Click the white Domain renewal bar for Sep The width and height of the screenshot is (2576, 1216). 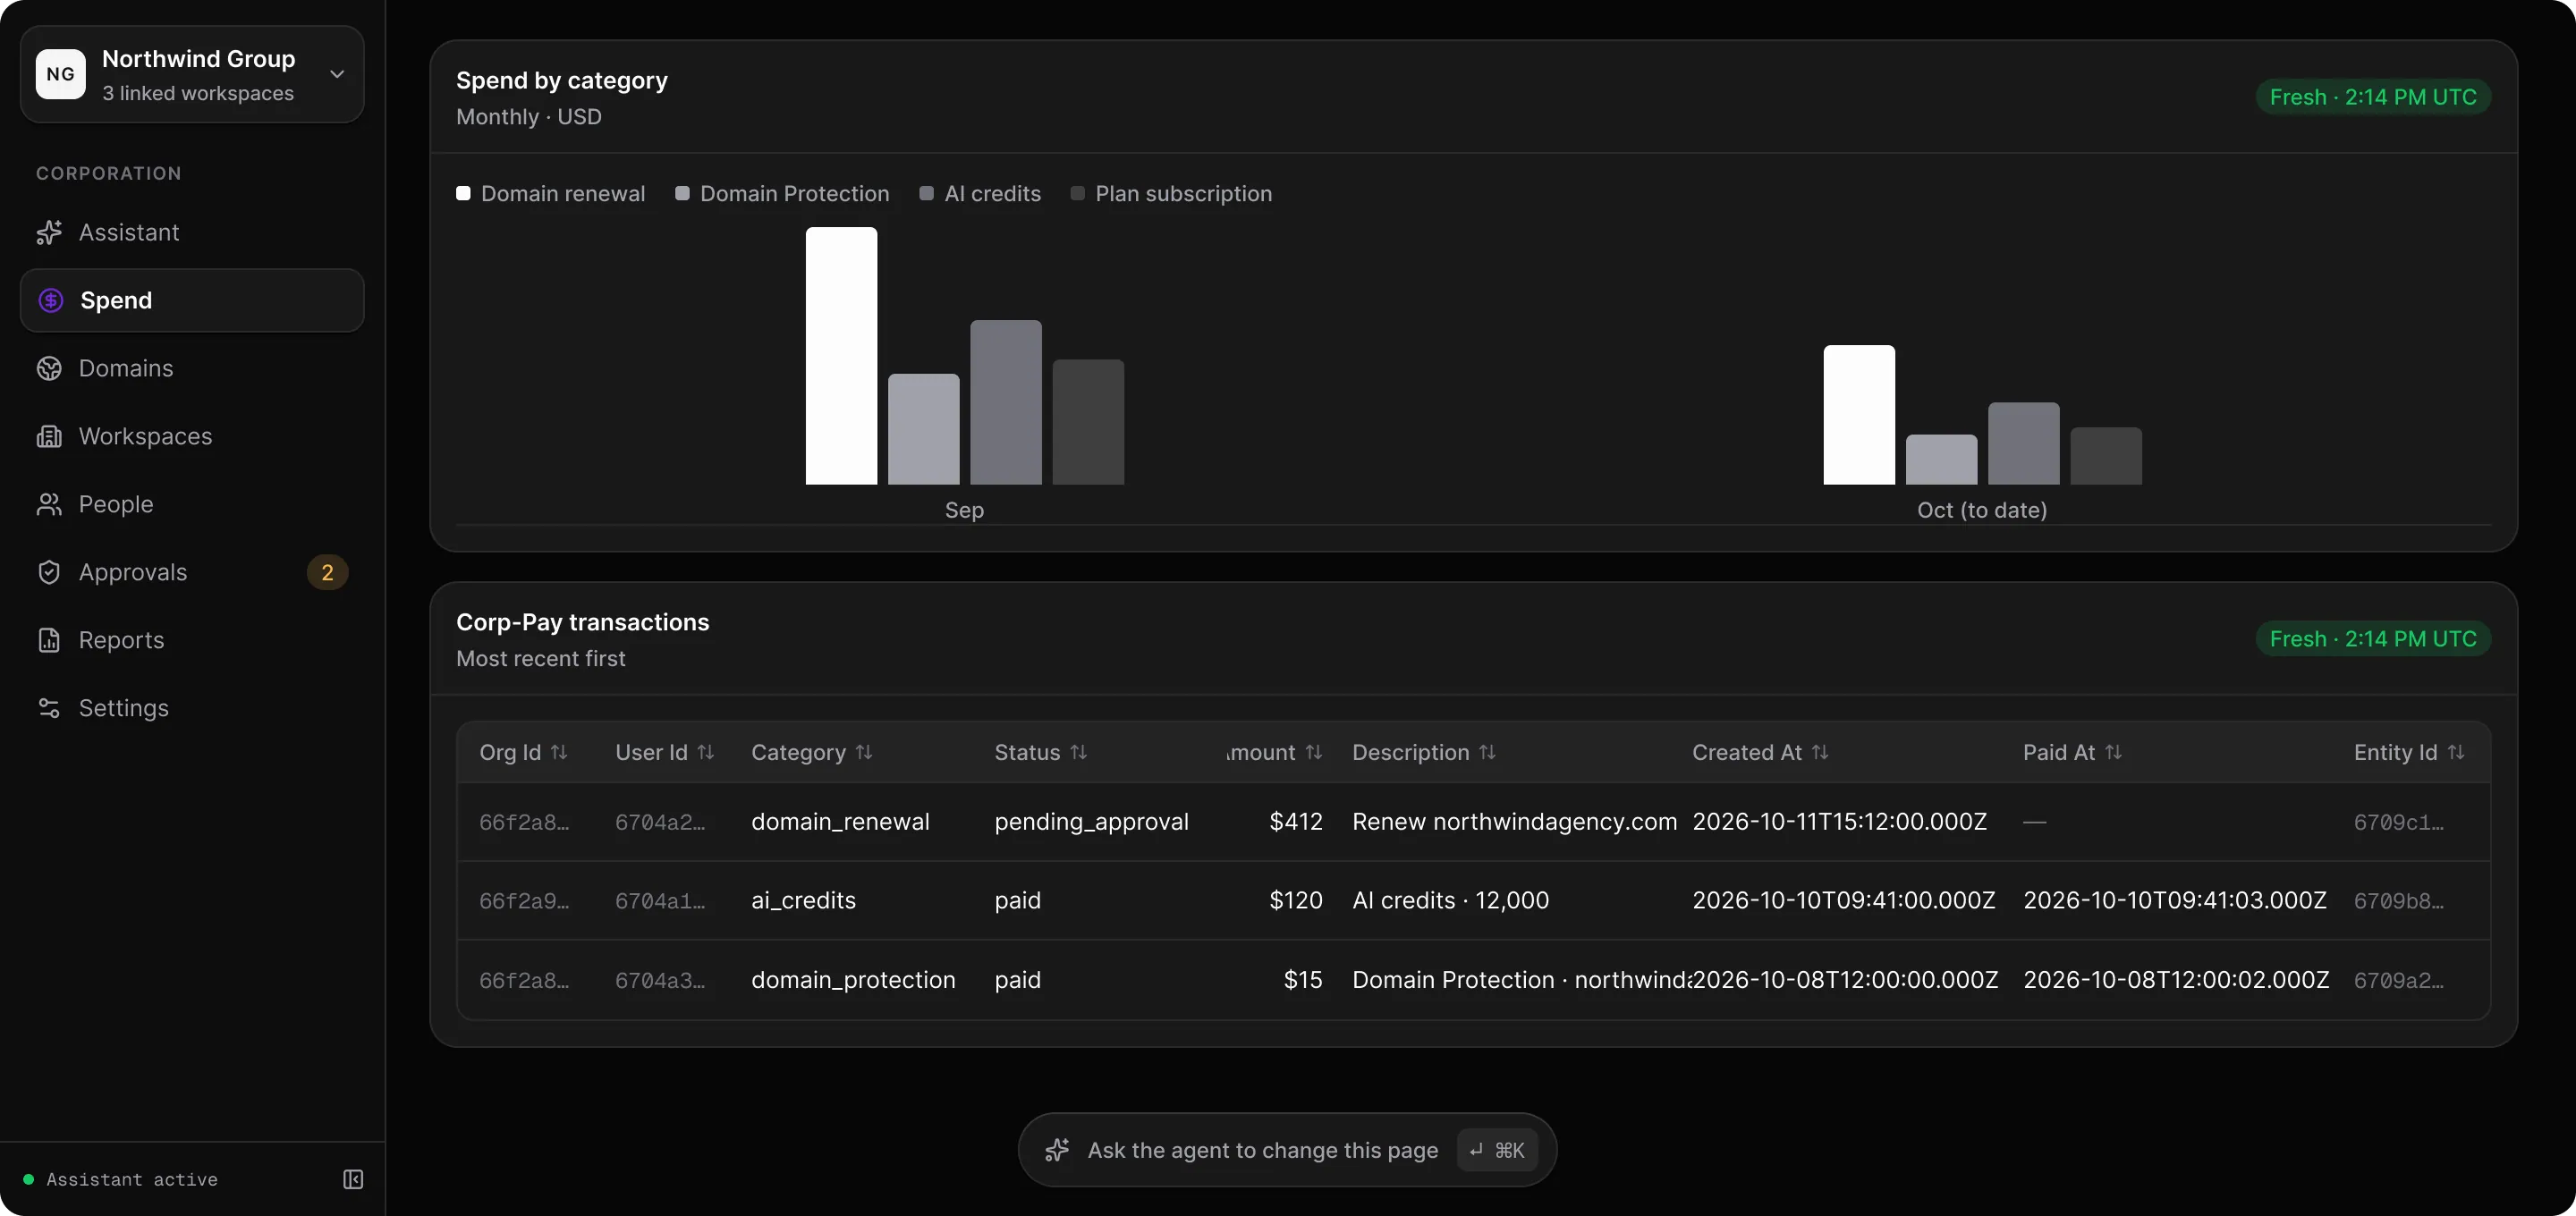click(x=841, y=356)
